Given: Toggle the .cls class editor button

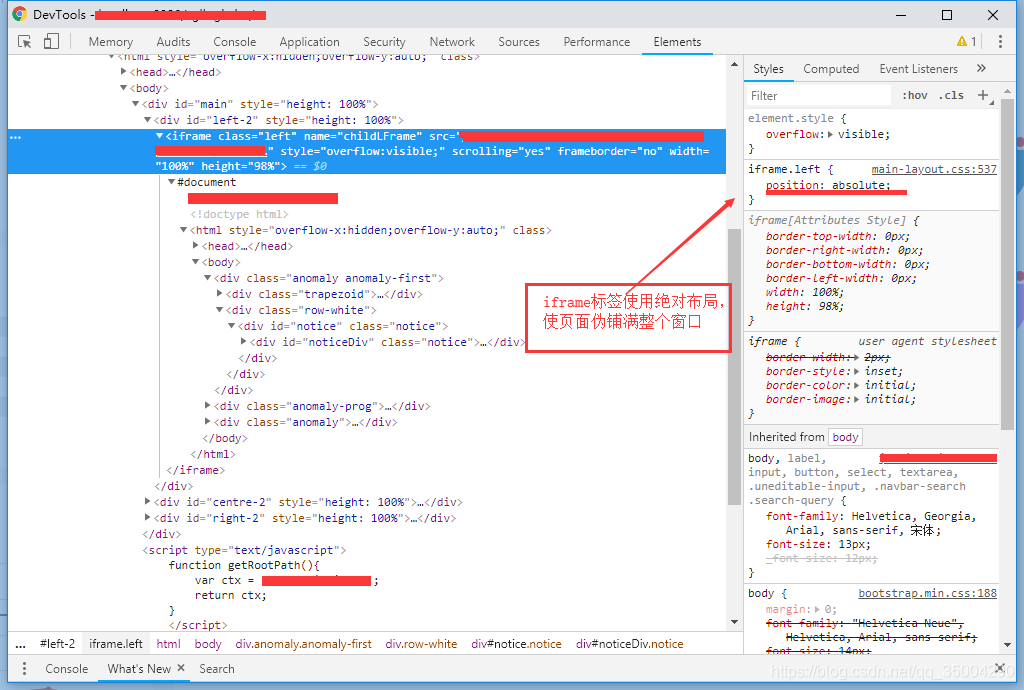Looking at the screenshot, I should tap(951, 95).
